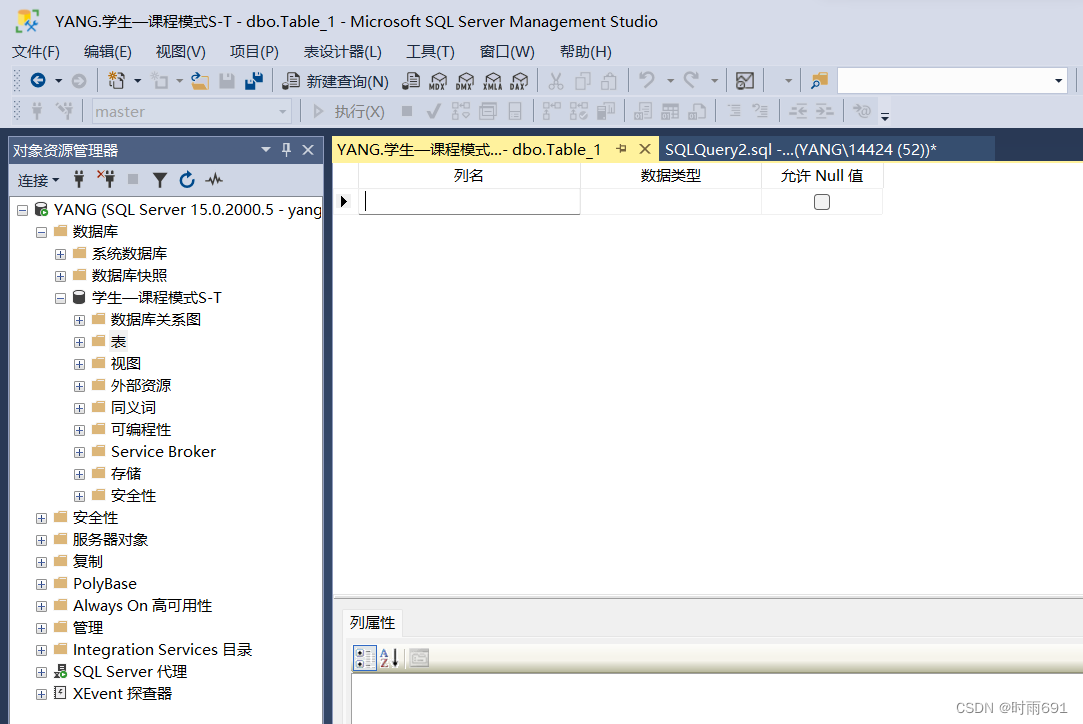Click the activity pulse icon in Object Explorer

[214, 180]
